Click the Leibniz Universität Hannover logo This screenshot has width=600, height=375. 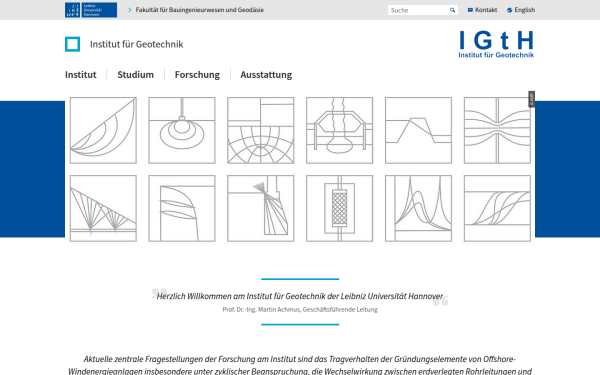pos(91,10)
